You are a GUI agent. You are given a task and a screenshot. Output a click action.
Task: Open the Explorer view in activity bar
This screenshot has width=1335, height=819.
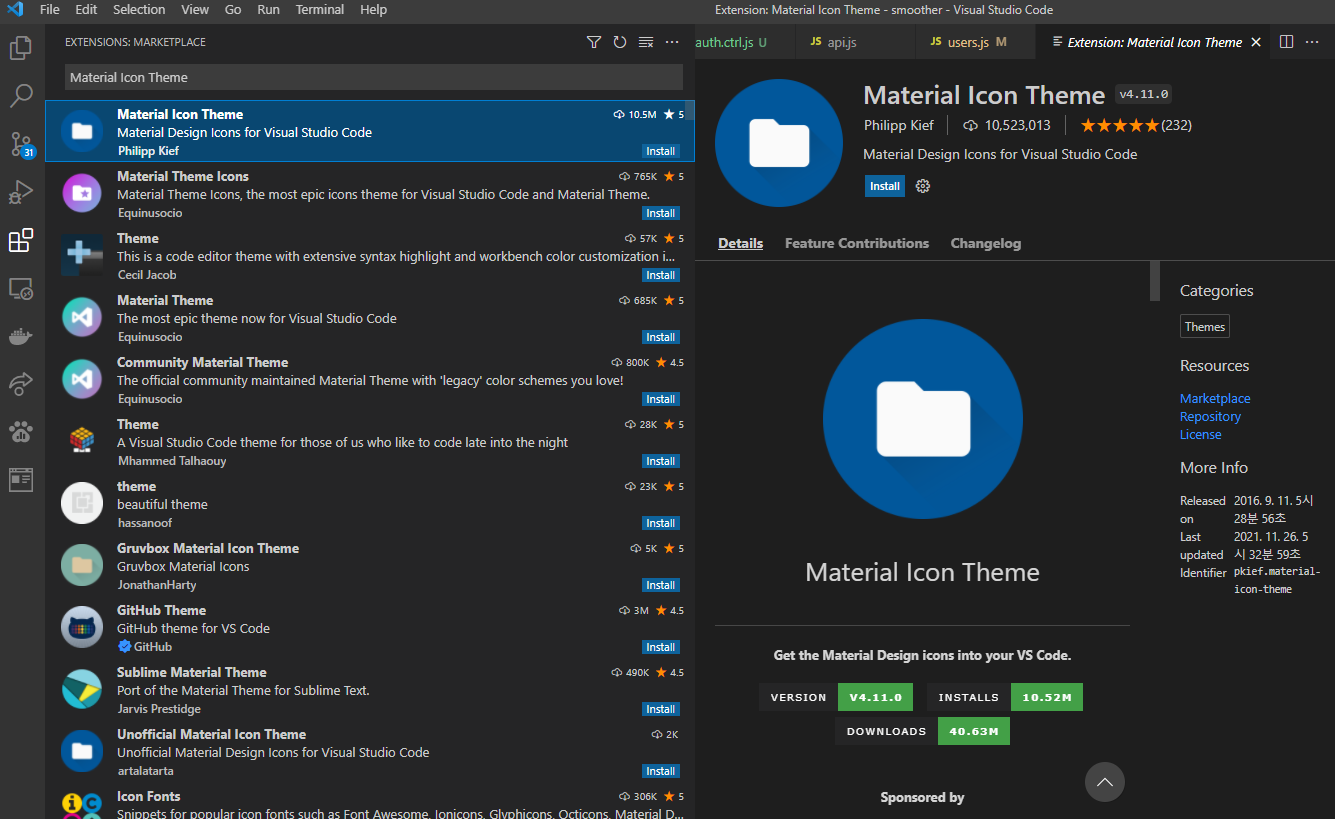click(x=21, y=48)
